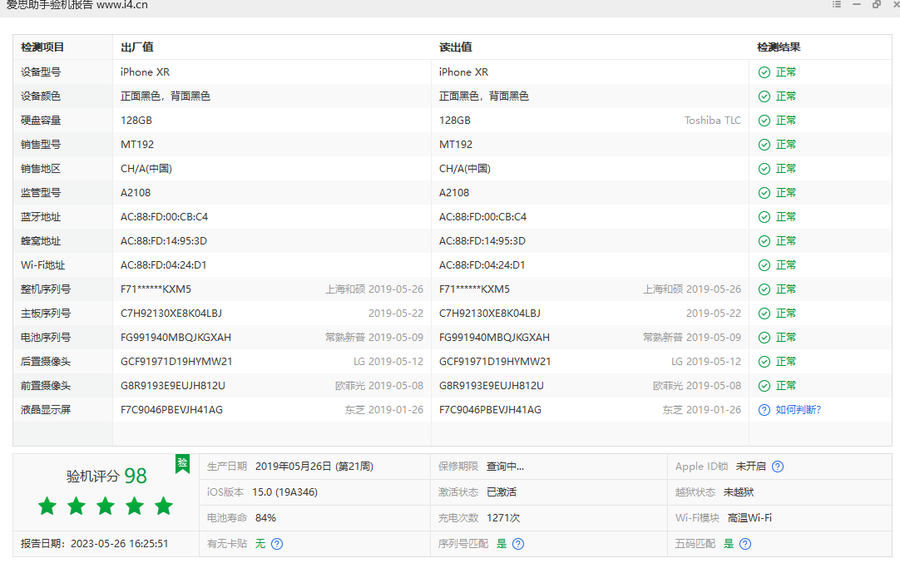Click the 保修期限 value 查询中...
Screen dimensions: 900x573
(505, 466)
